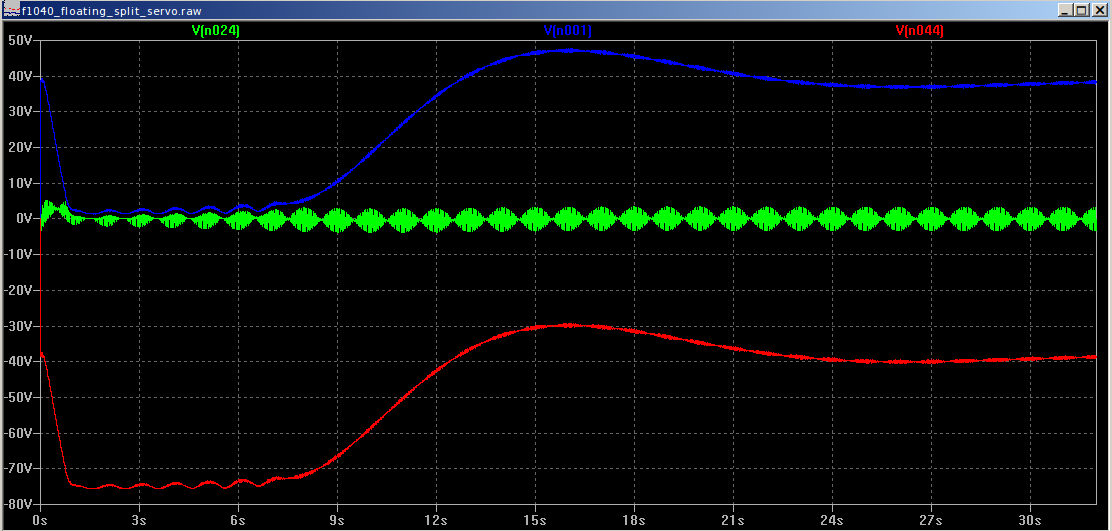The width and height of the screenshot is (1112, 531).
Task: Click the 20V label on the vertical axis
Action: [x=21, y=147]
